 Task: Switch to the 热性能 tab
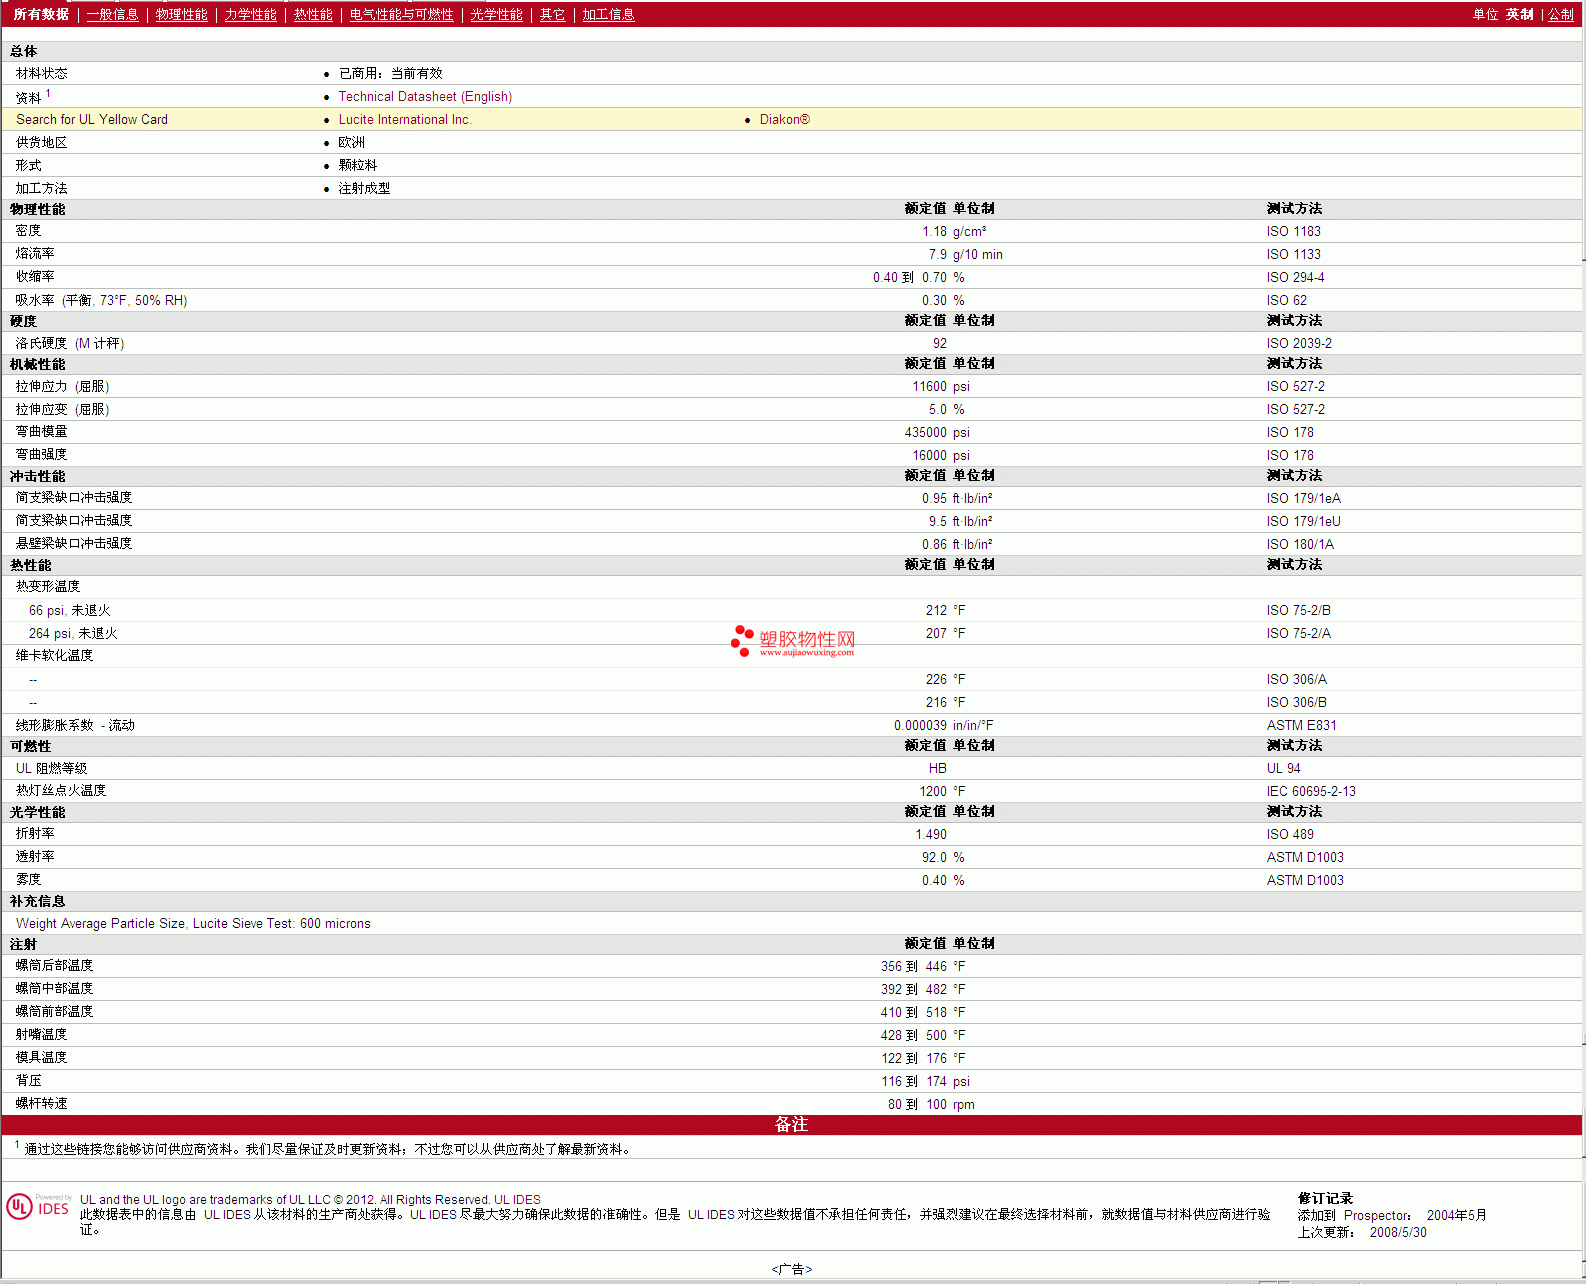[x=313, y=15]
